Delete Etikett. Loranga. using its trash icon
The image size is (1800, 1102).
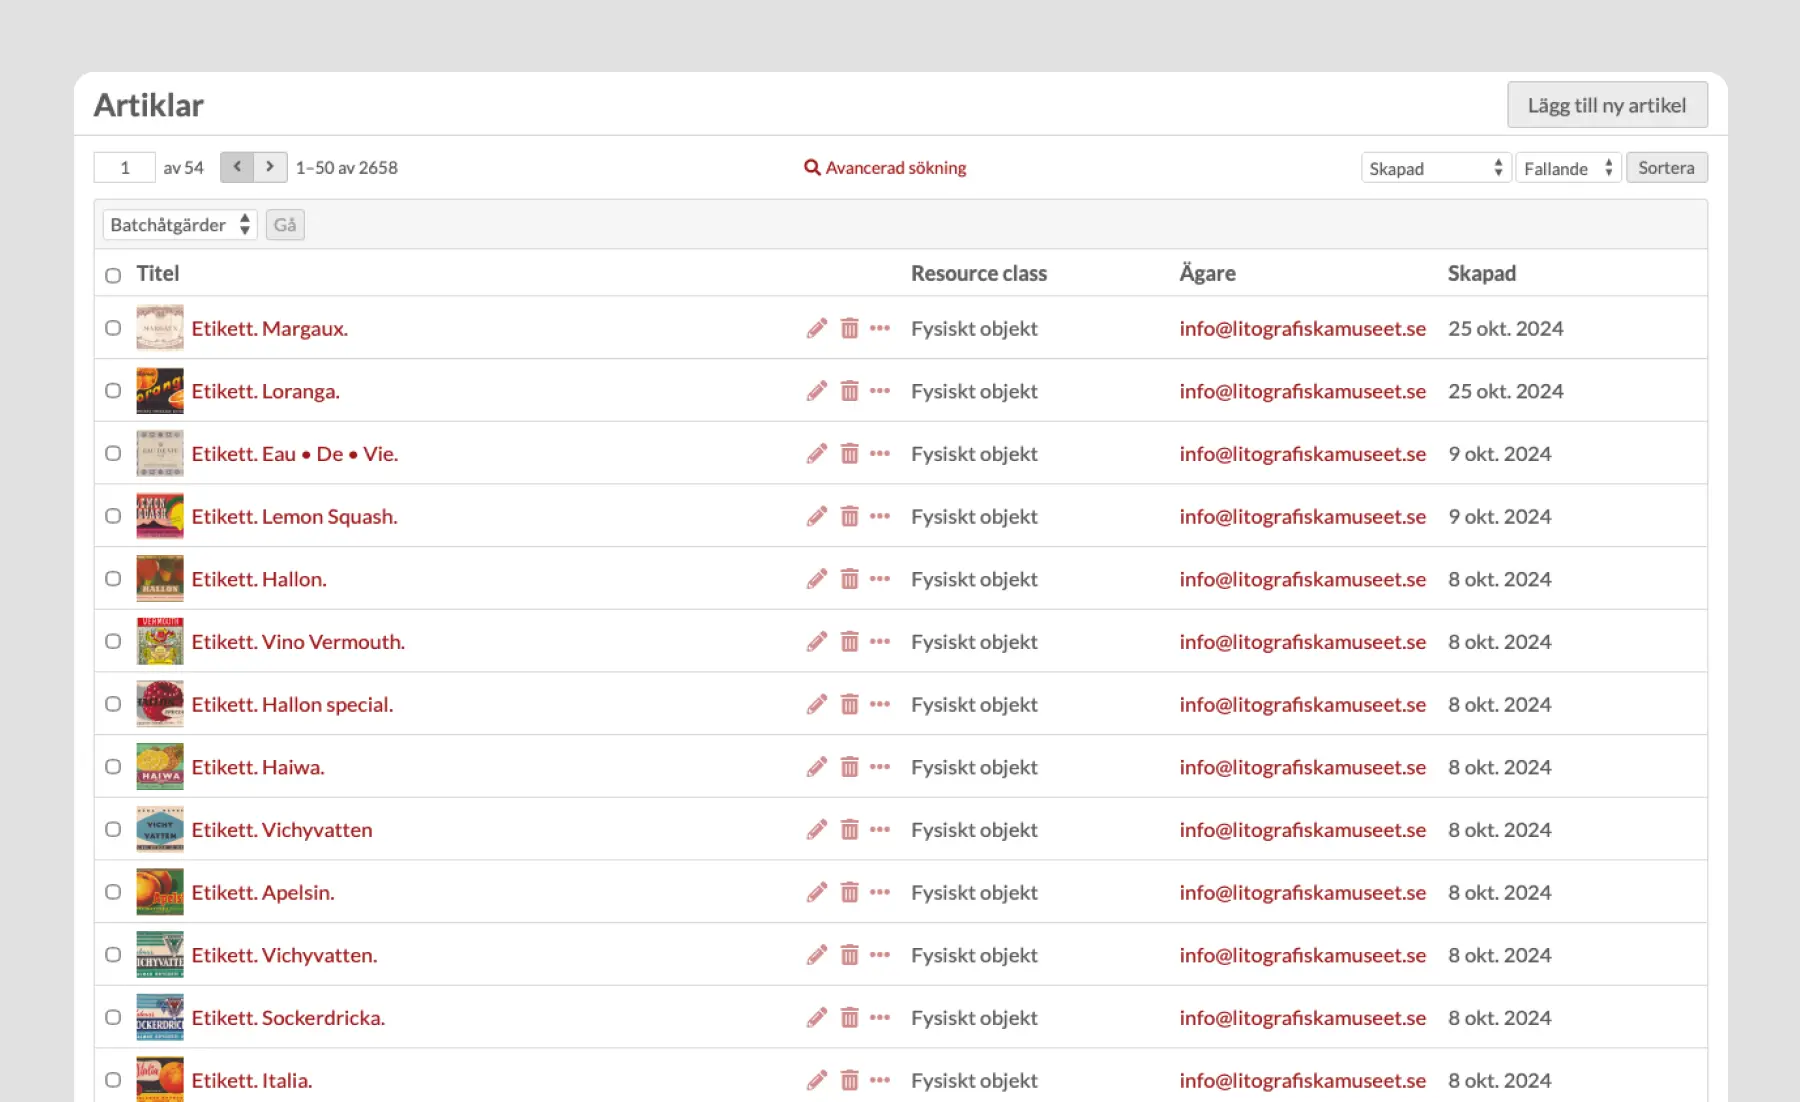849,391
